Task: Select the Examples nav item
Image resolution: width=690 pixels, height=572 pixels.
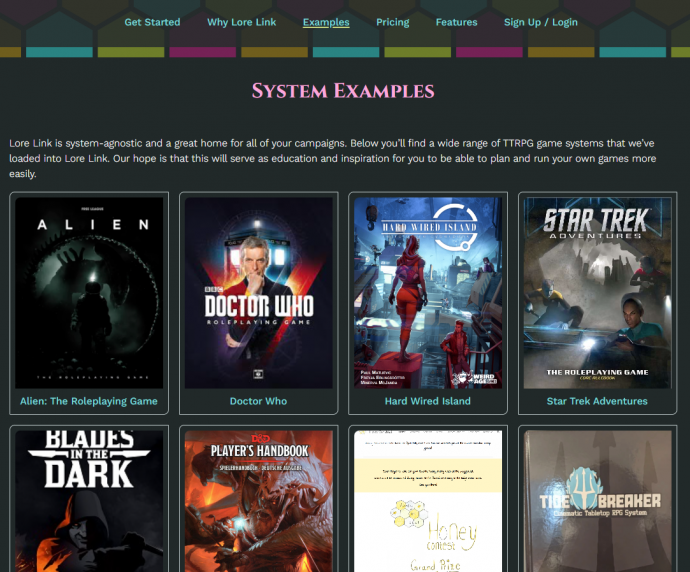Action: click(326, 22)
